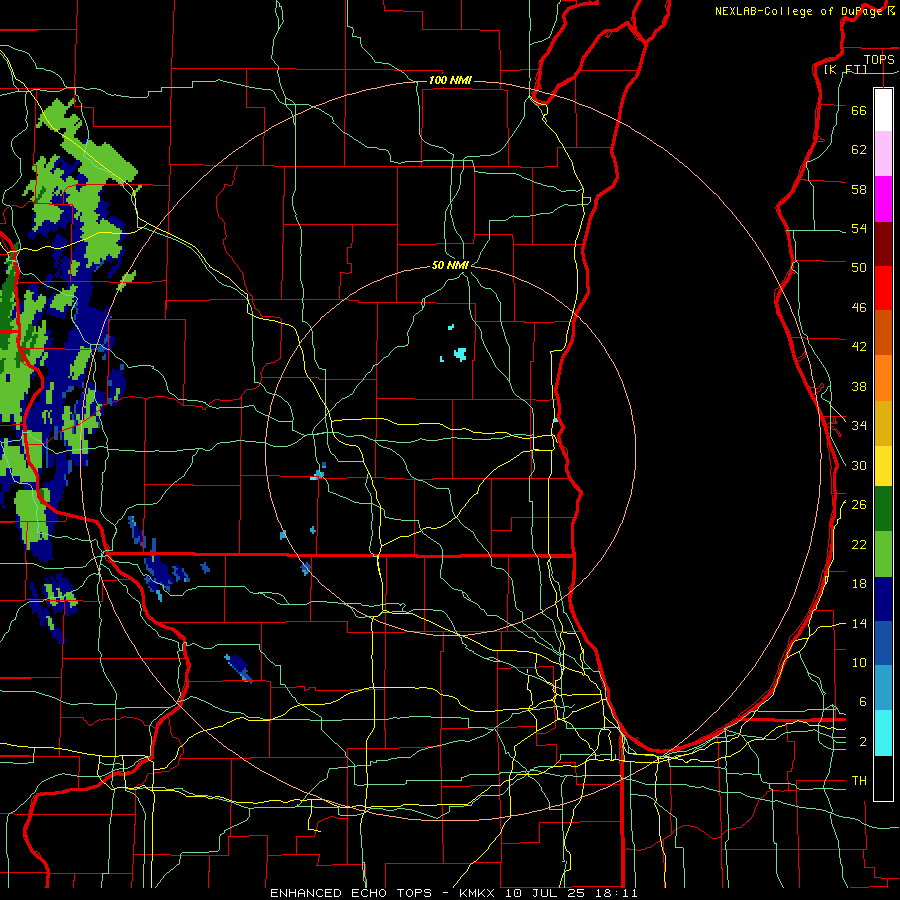Click the 'ENHANCED ECHO TOPS' product title

coord(350,893)
